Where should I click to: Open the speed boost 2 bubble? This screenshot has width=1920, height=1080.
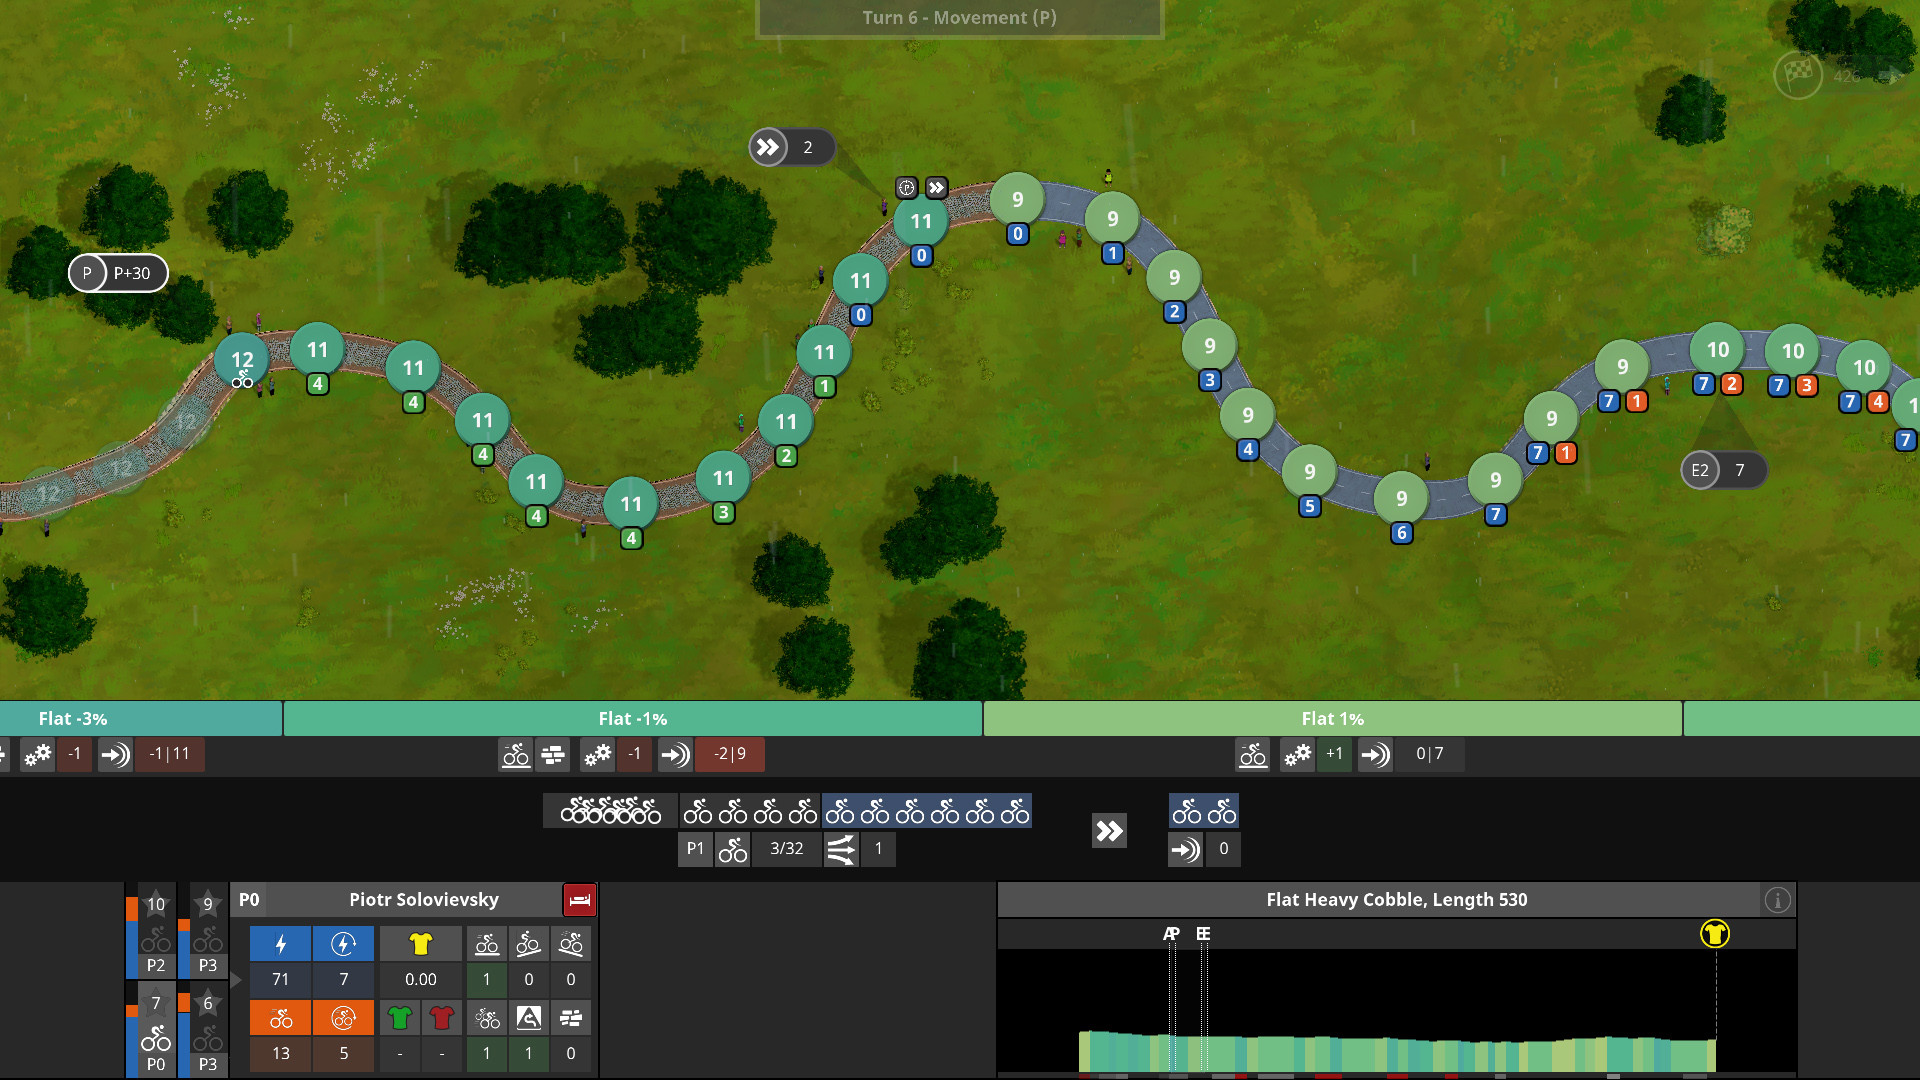(791, 148)
